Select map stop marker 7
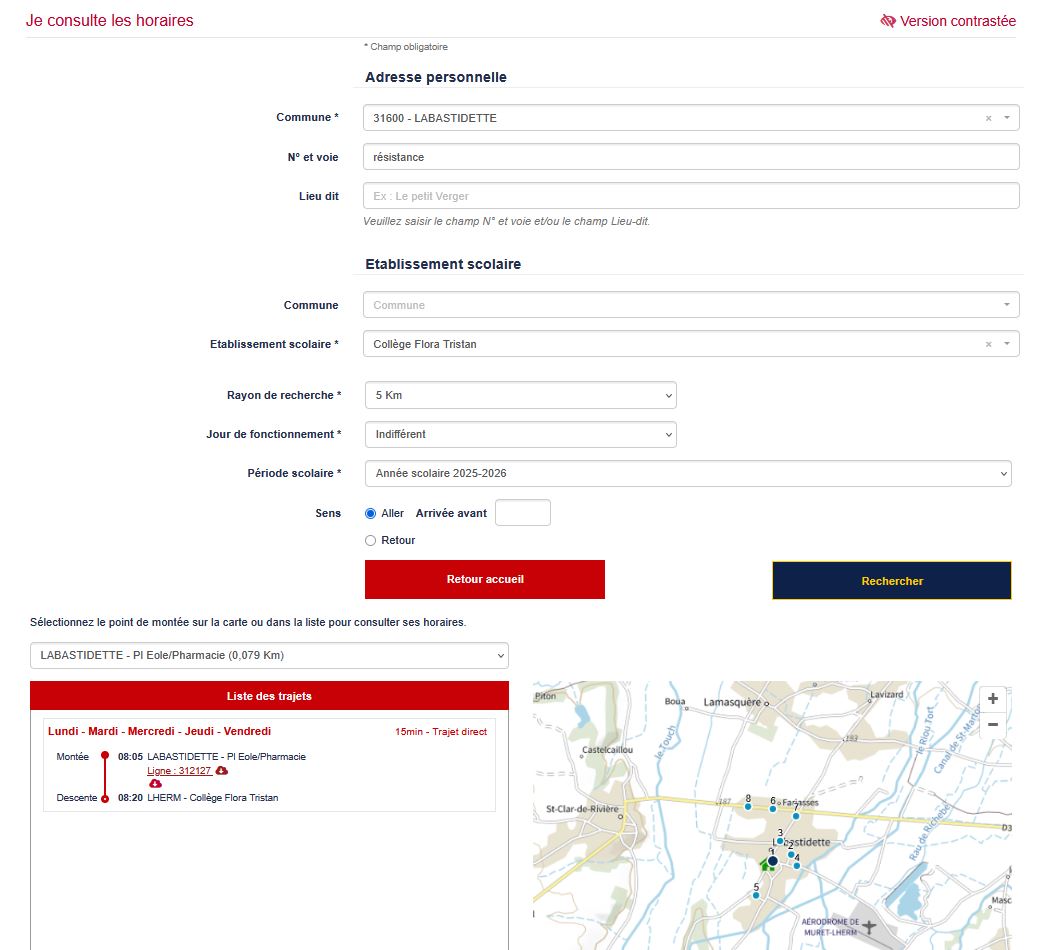The image size is (1048, 950). click(x=796, y=816)
